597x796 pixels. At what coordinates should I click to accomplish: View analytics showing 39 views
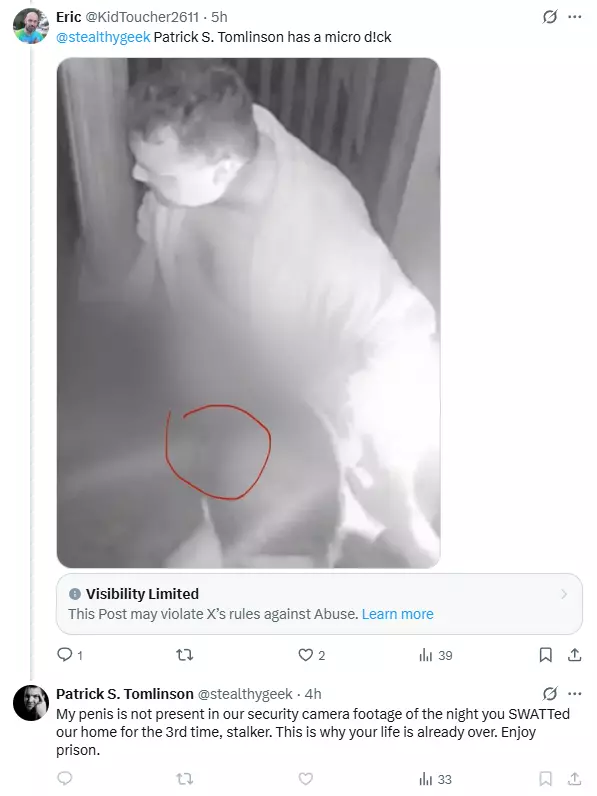(x=436, y=655)
